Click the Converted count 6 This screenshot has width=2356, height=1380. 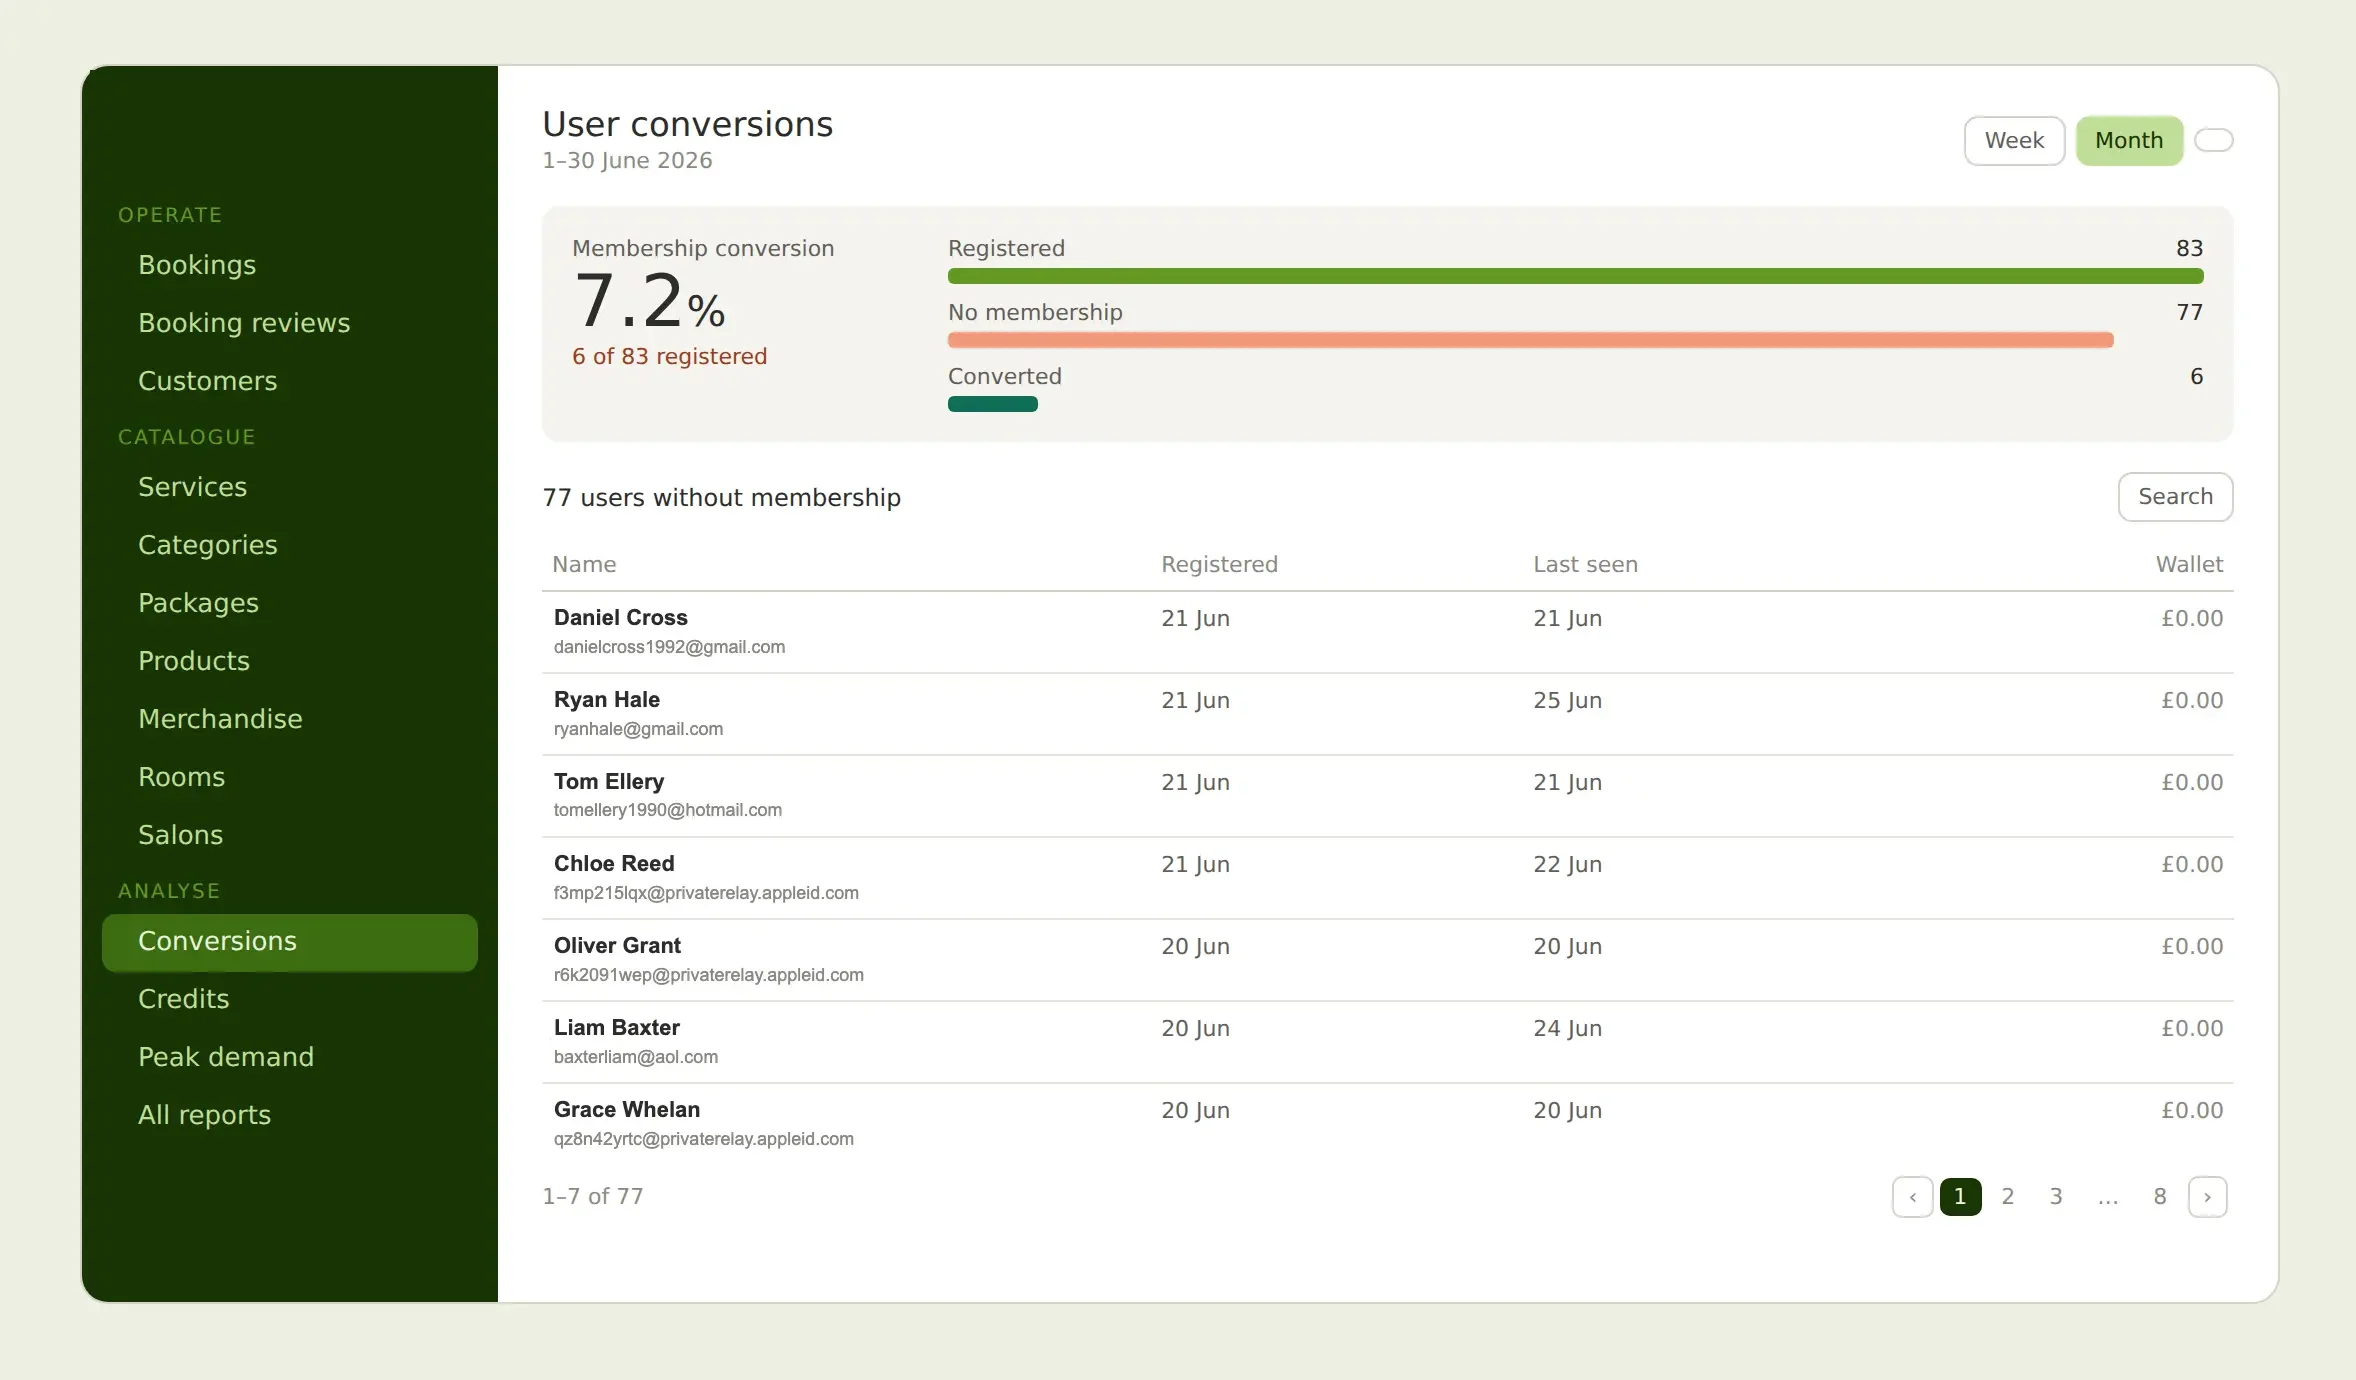point(2196,377)
